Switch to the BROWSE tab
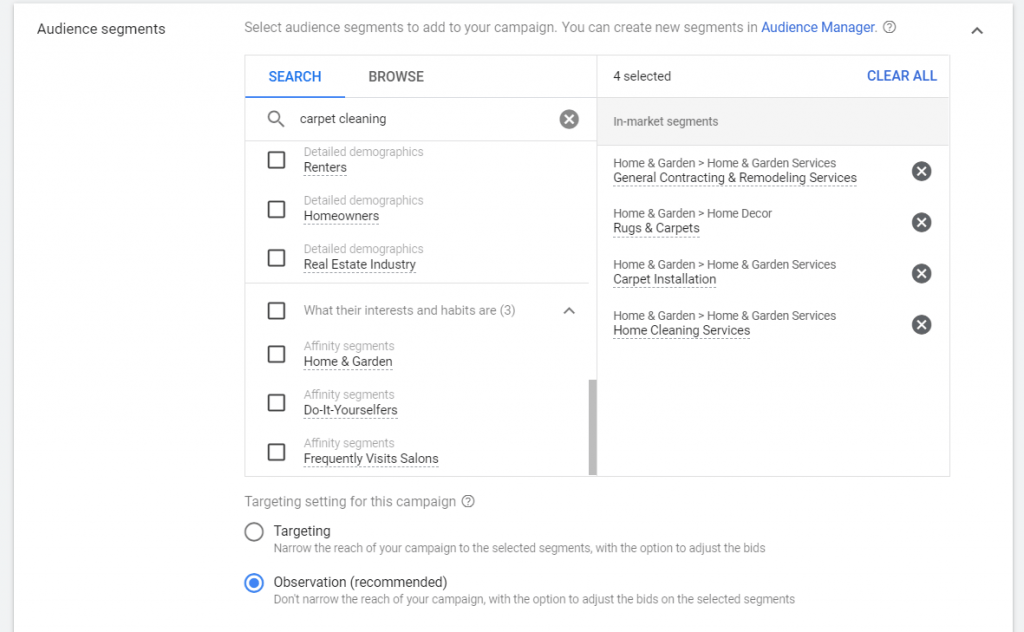 395,76
